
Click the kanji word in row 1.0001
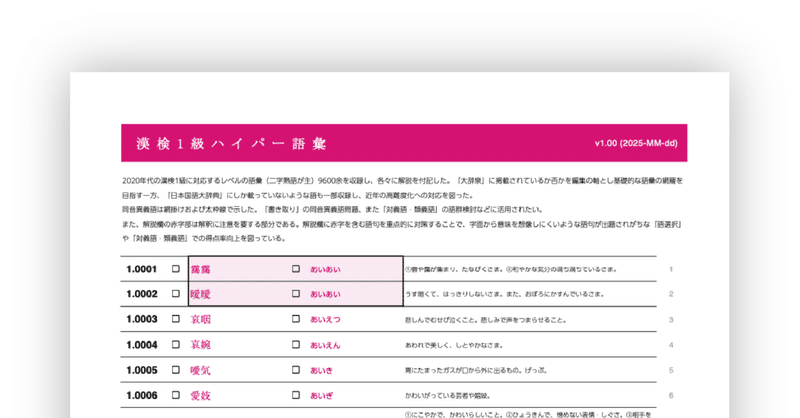(201, 269)
